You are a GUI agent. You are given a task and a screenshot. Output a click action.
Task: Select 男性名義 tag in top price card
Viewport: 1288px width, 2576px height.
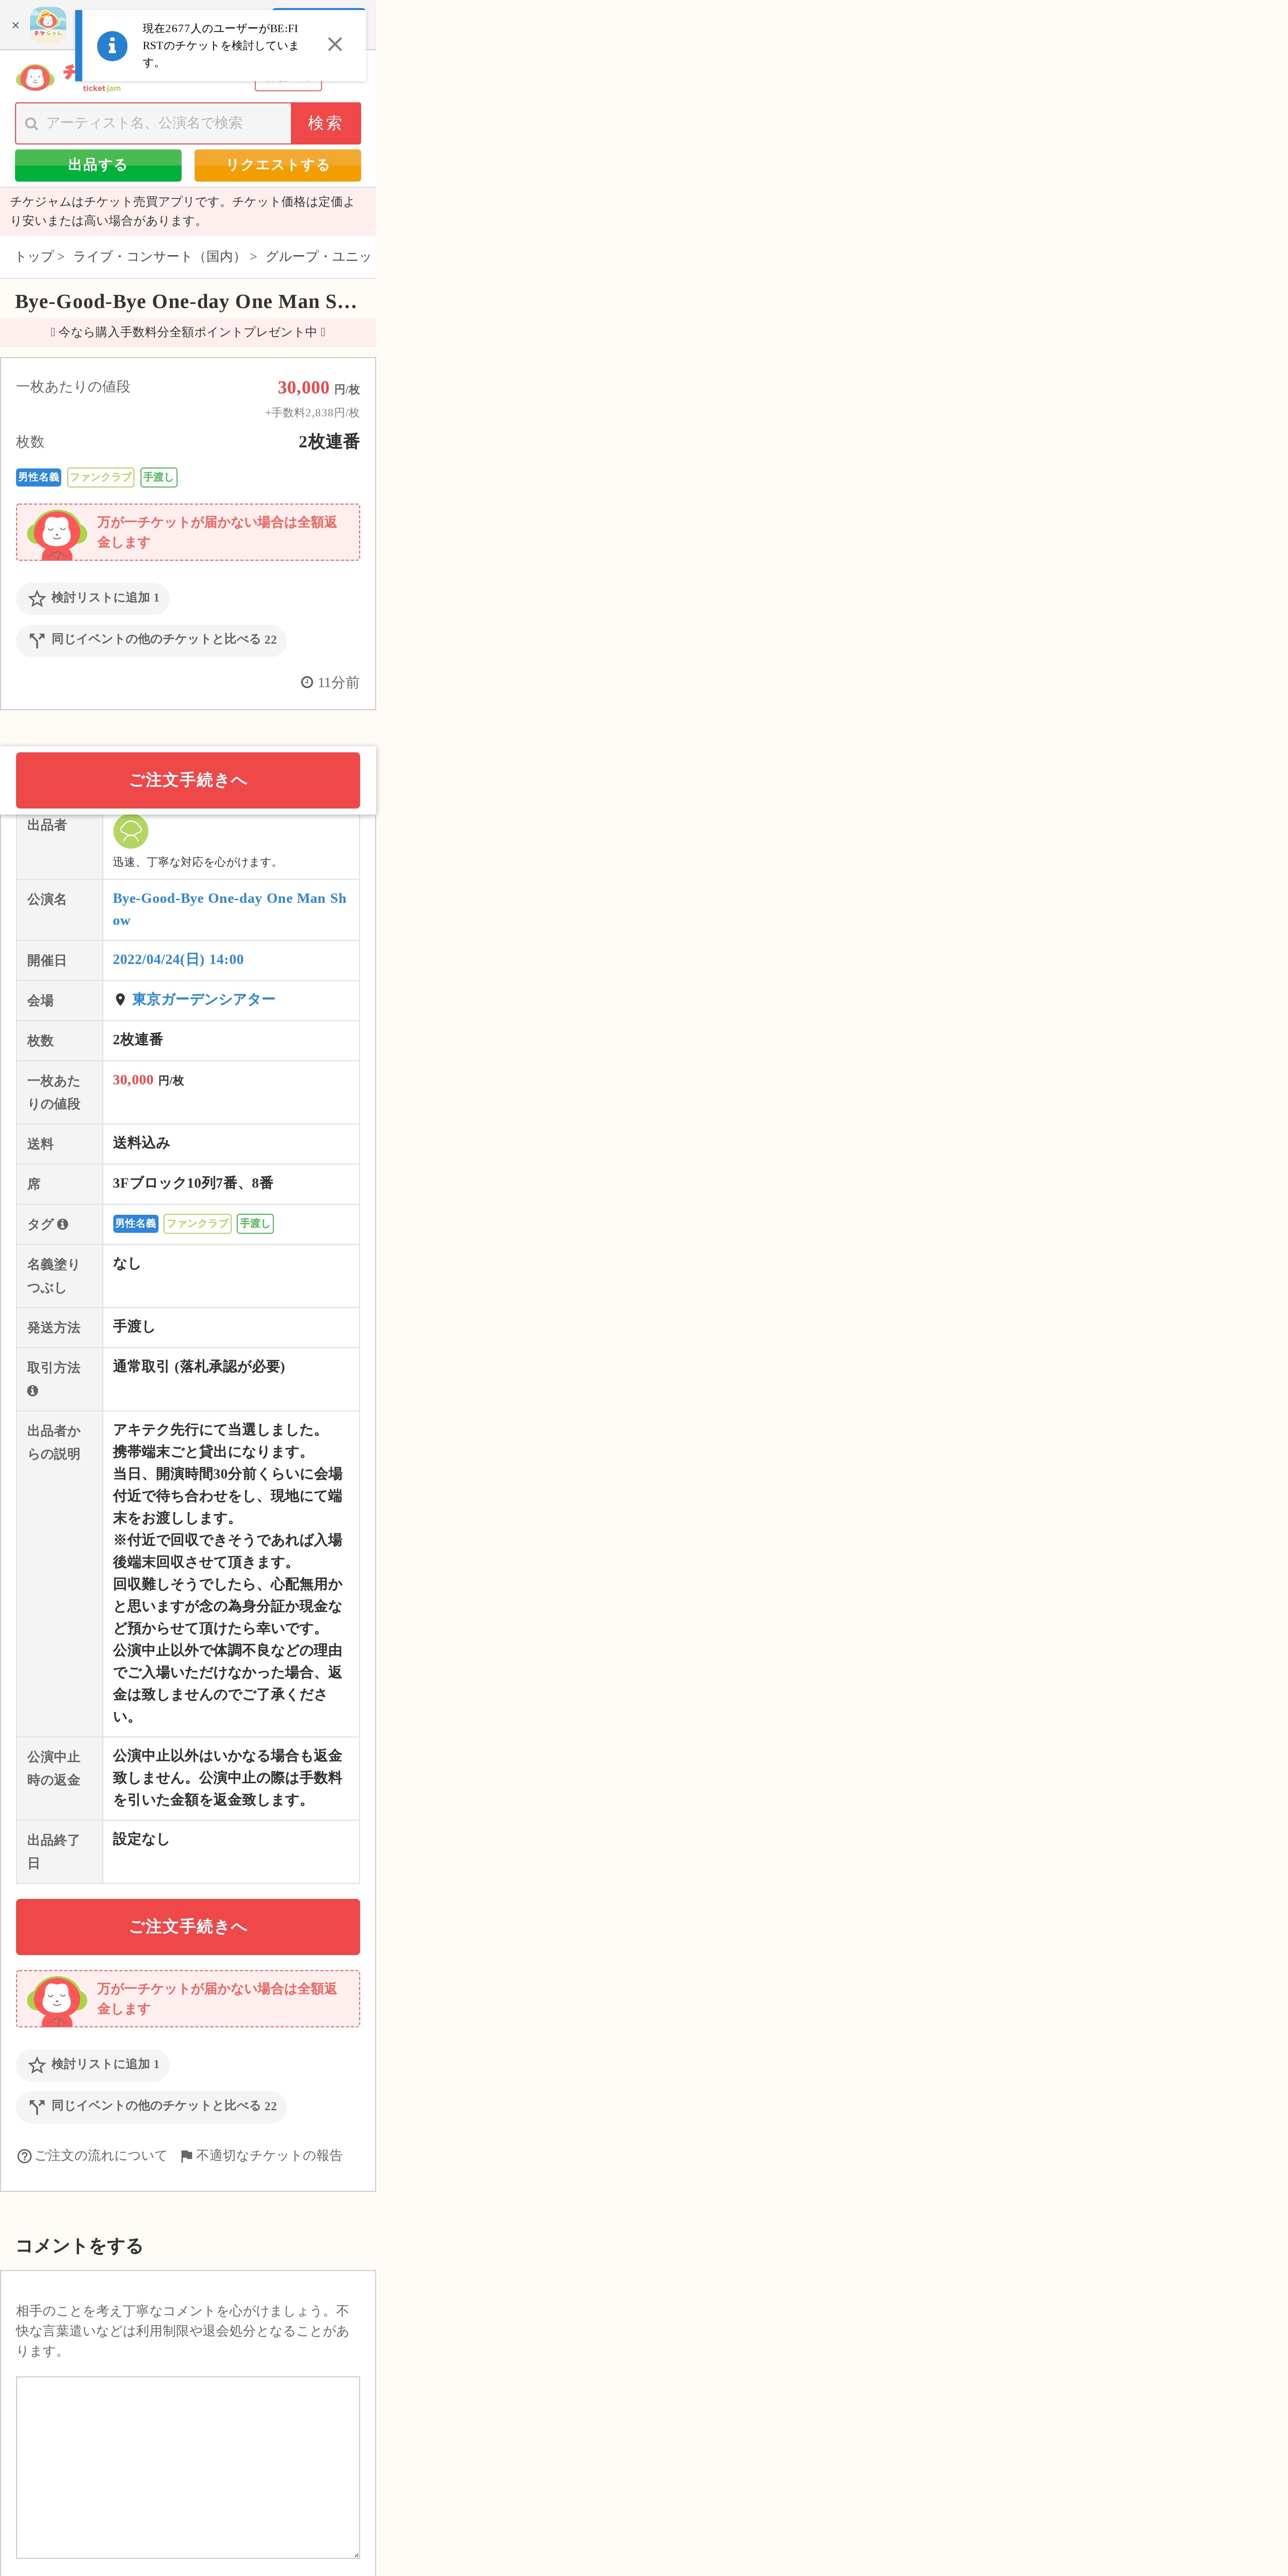click(38, 477)
